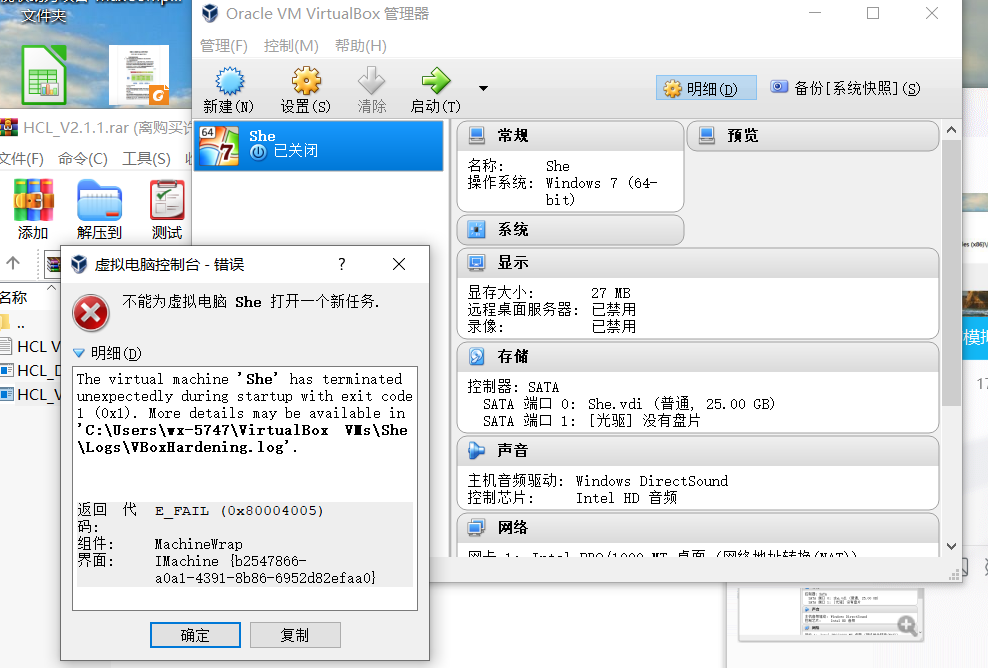Click the green spreadsheet desktop icon
Image resolution: width=988 pixels, height=668 pixels.
[x=44, y=74]
